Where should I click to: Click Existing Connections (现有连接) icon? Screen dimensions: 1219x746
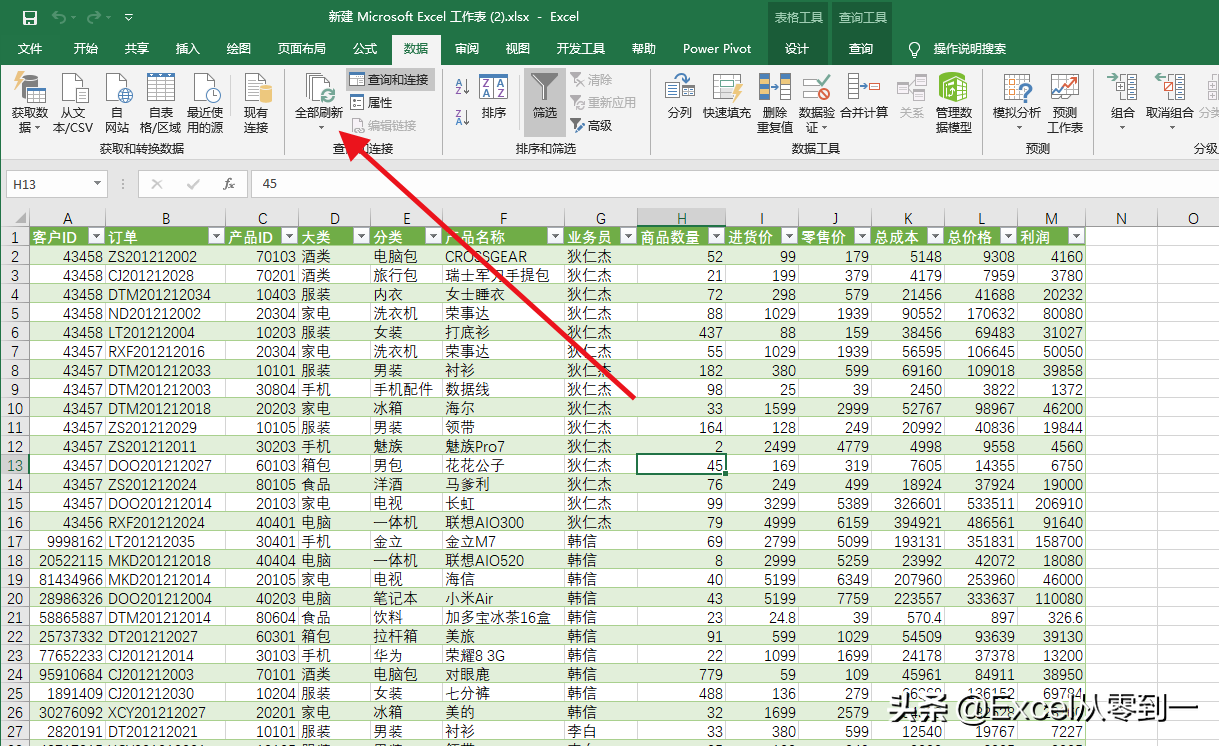pyautogui.click(x=256, y=105)
